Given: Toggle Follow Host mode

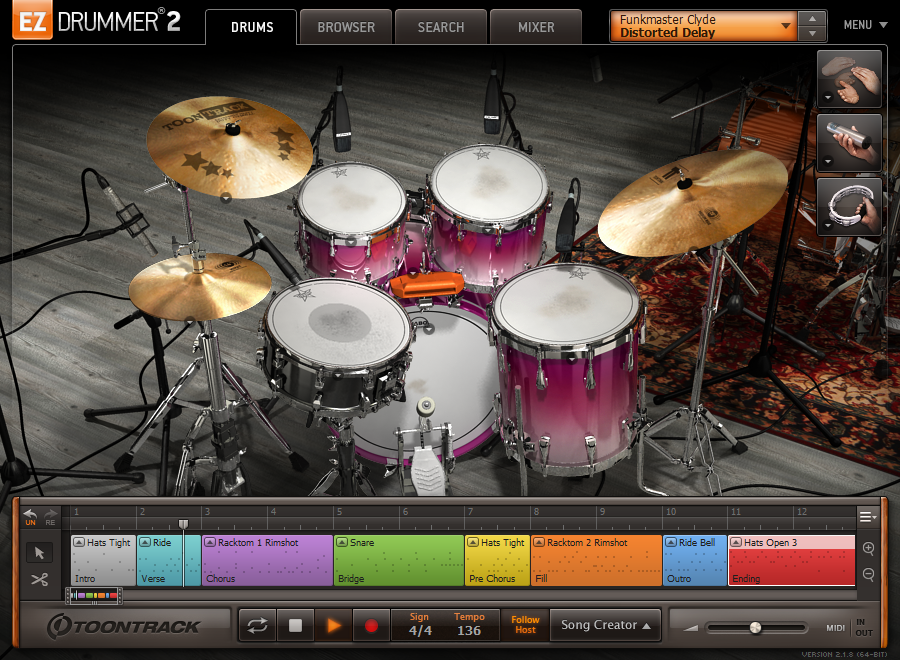Looking at the screenshot, I should point(525,625).
